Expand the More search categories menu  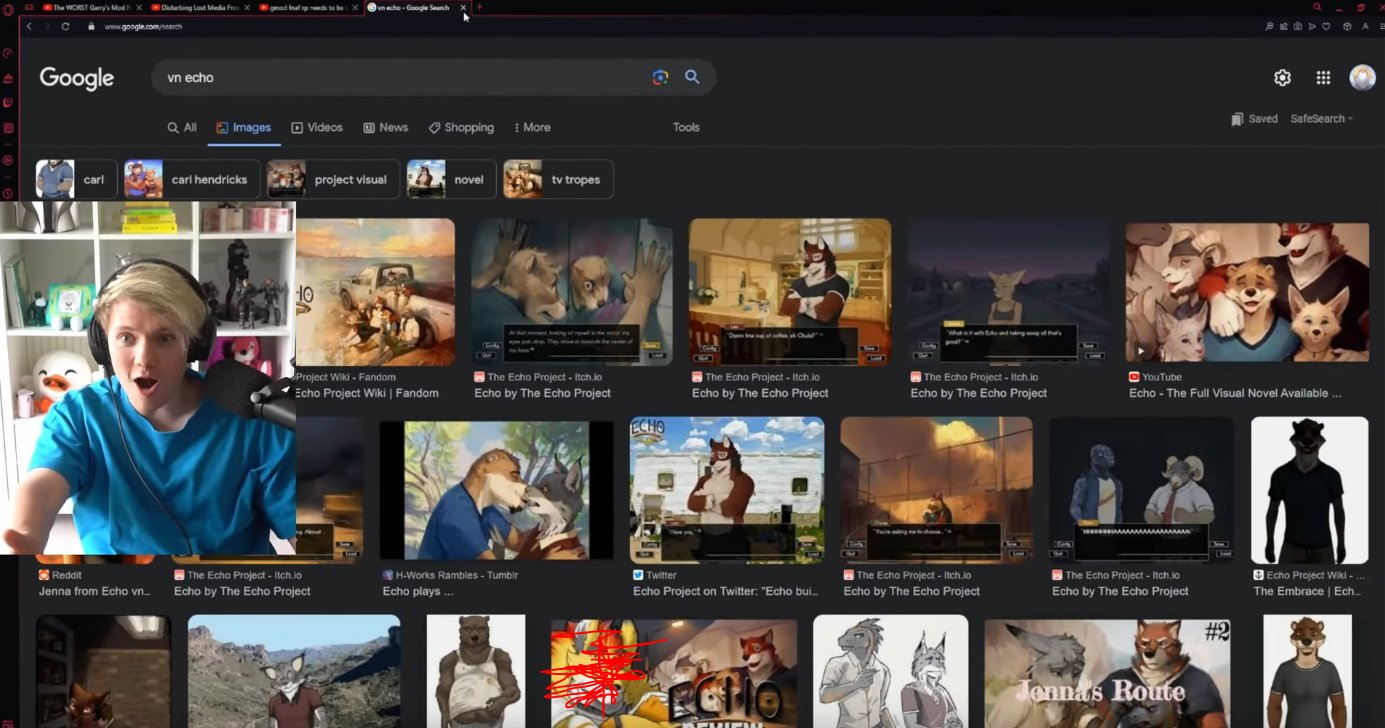[532, 127]
